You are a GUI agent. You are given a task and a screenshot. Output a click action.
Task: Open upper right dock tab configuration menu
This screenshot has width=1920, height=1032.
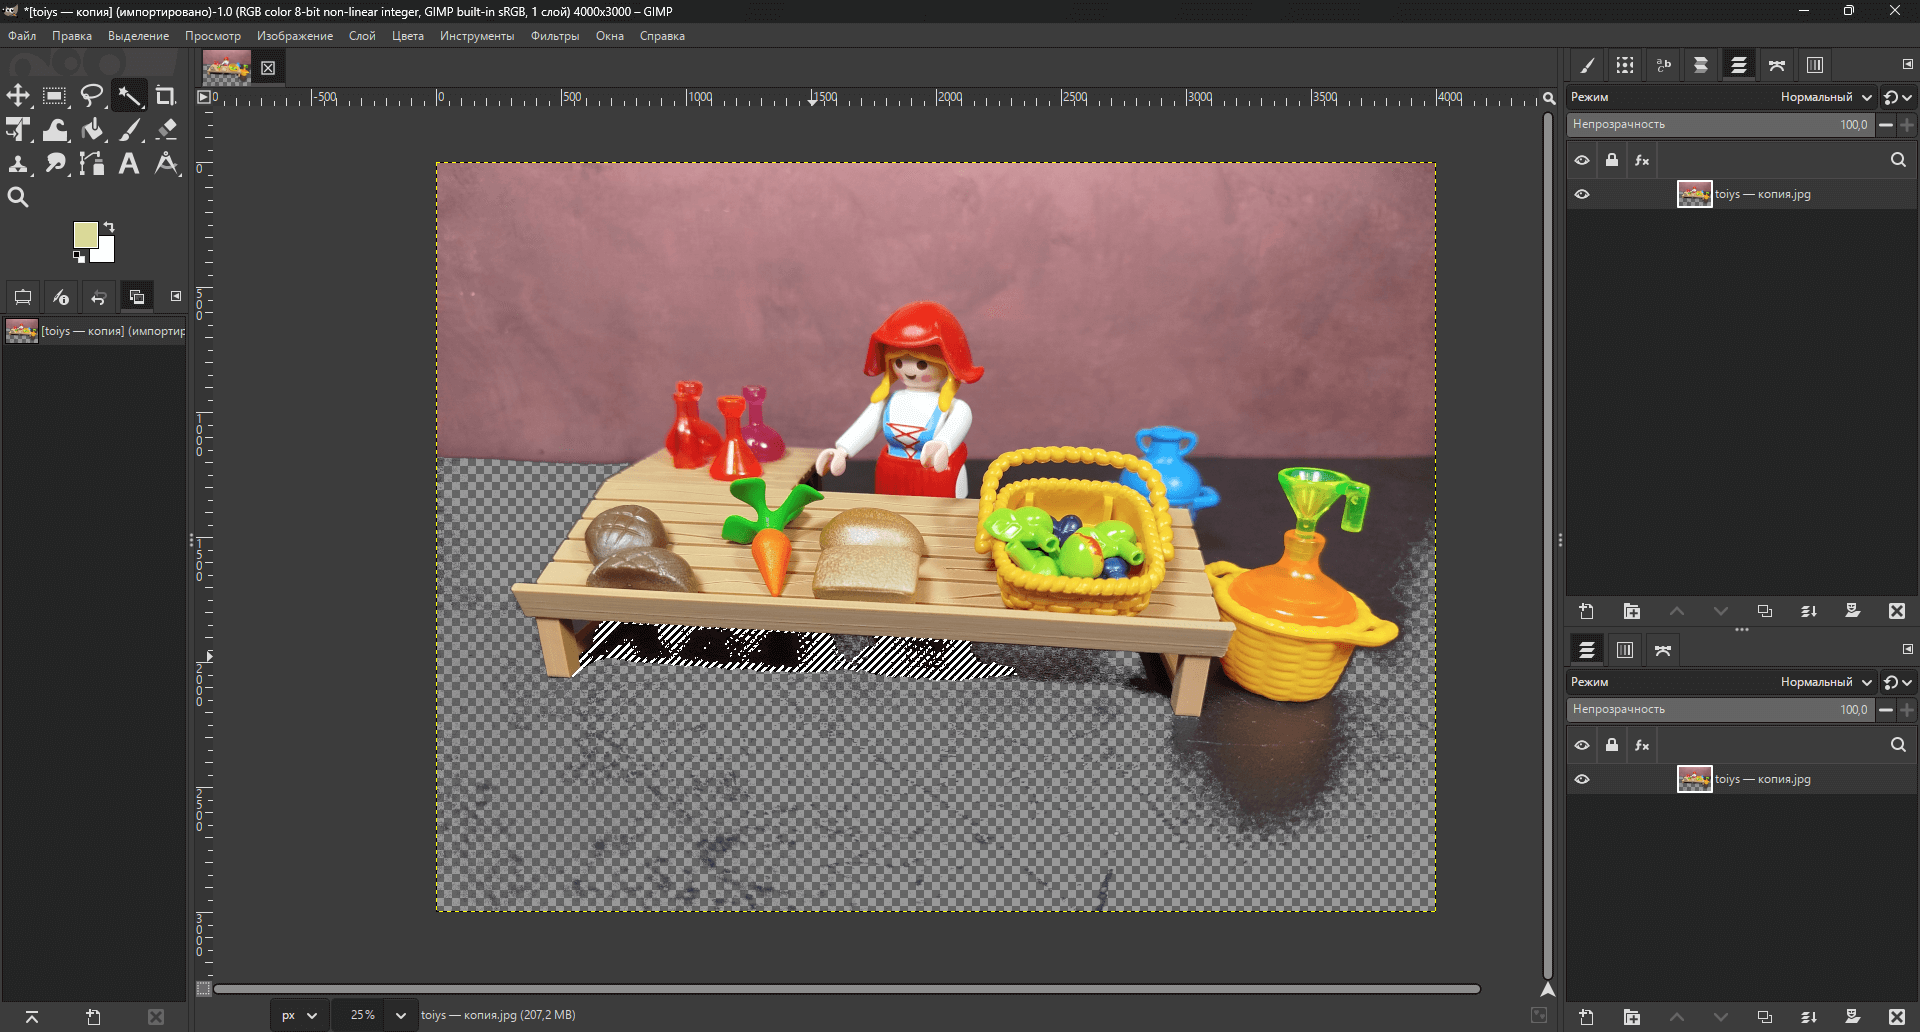[1907, 64]
